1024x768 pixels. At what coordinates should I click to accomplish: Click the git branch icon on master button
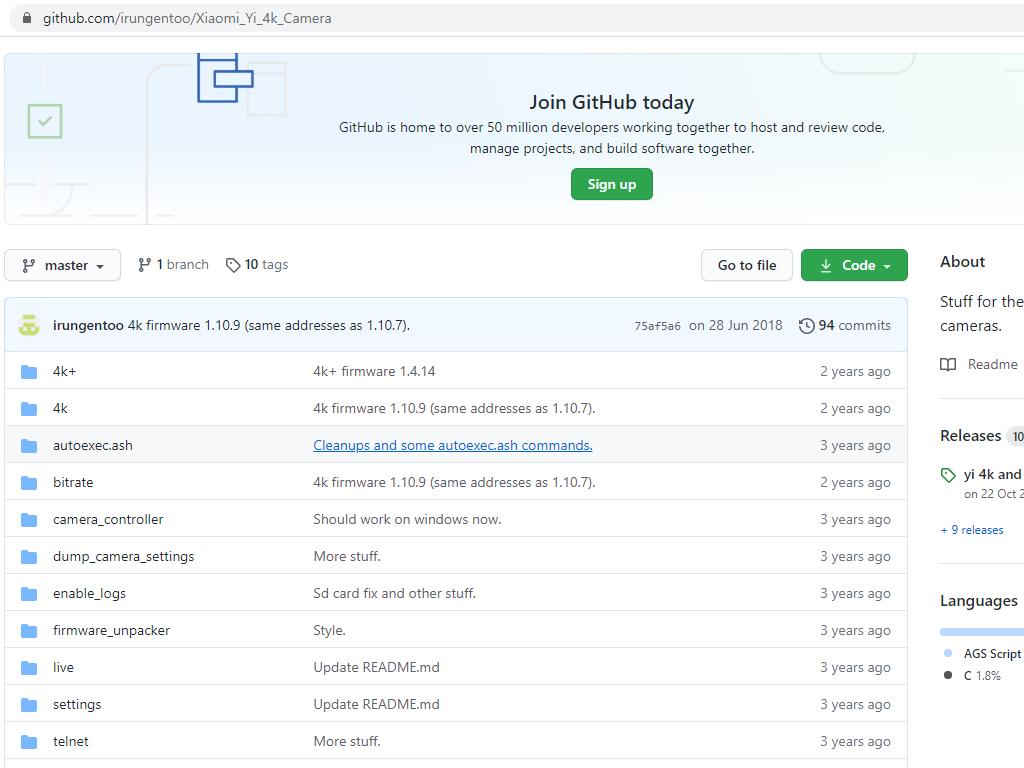coord(29,265)
